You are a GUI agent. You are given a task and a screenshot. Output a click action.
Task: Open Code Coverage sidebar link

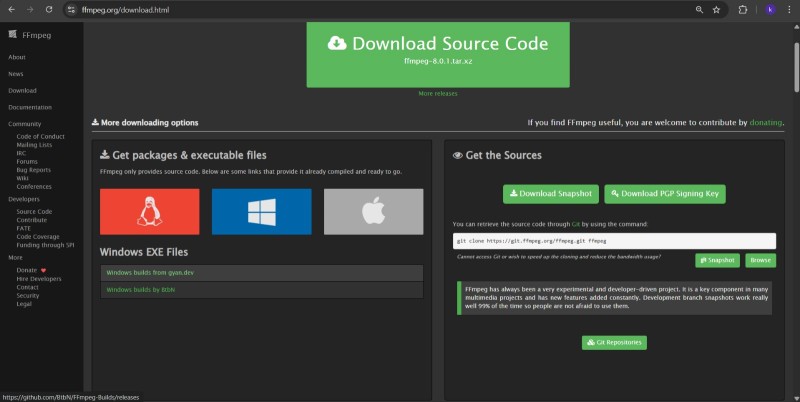point(38,237)
